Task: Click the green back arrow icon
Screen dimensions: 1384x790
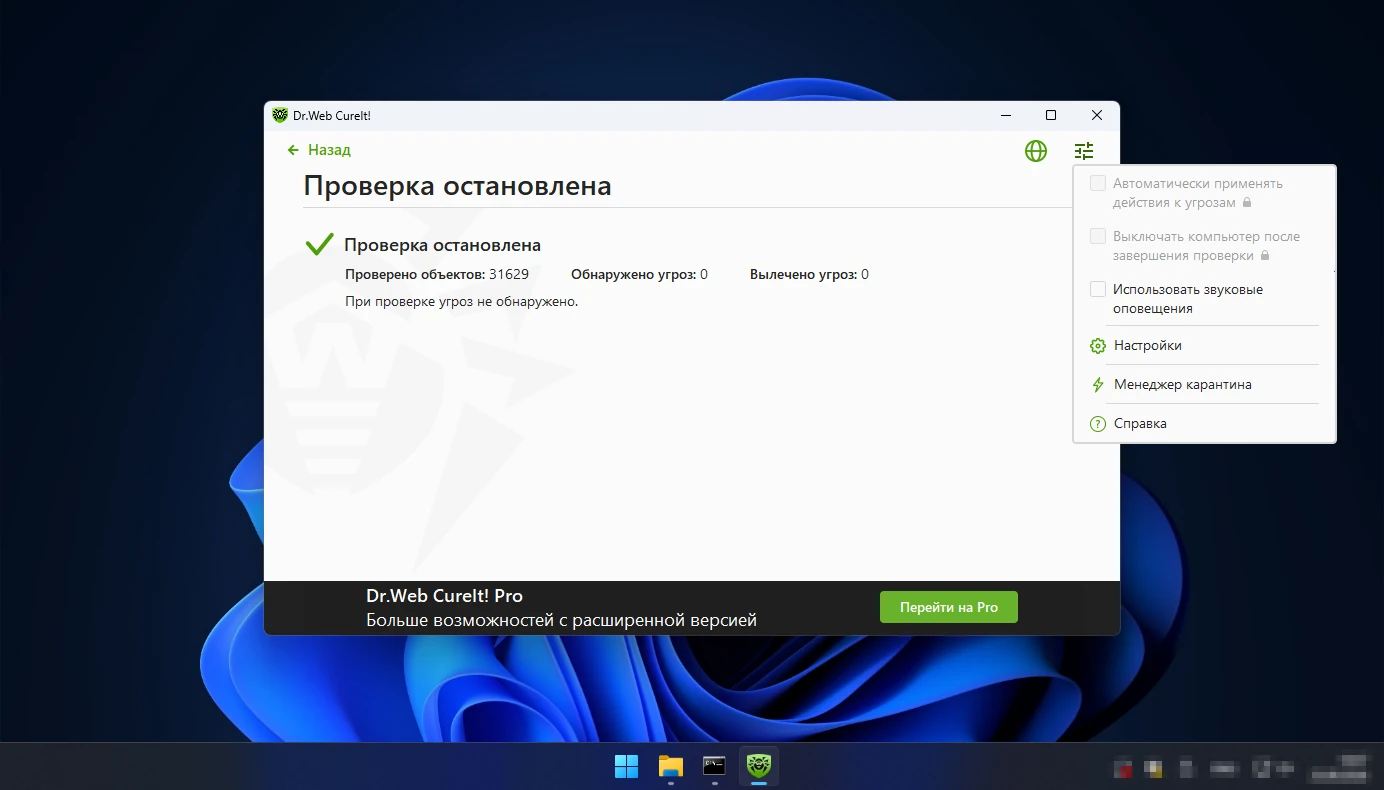Action: 293,150
